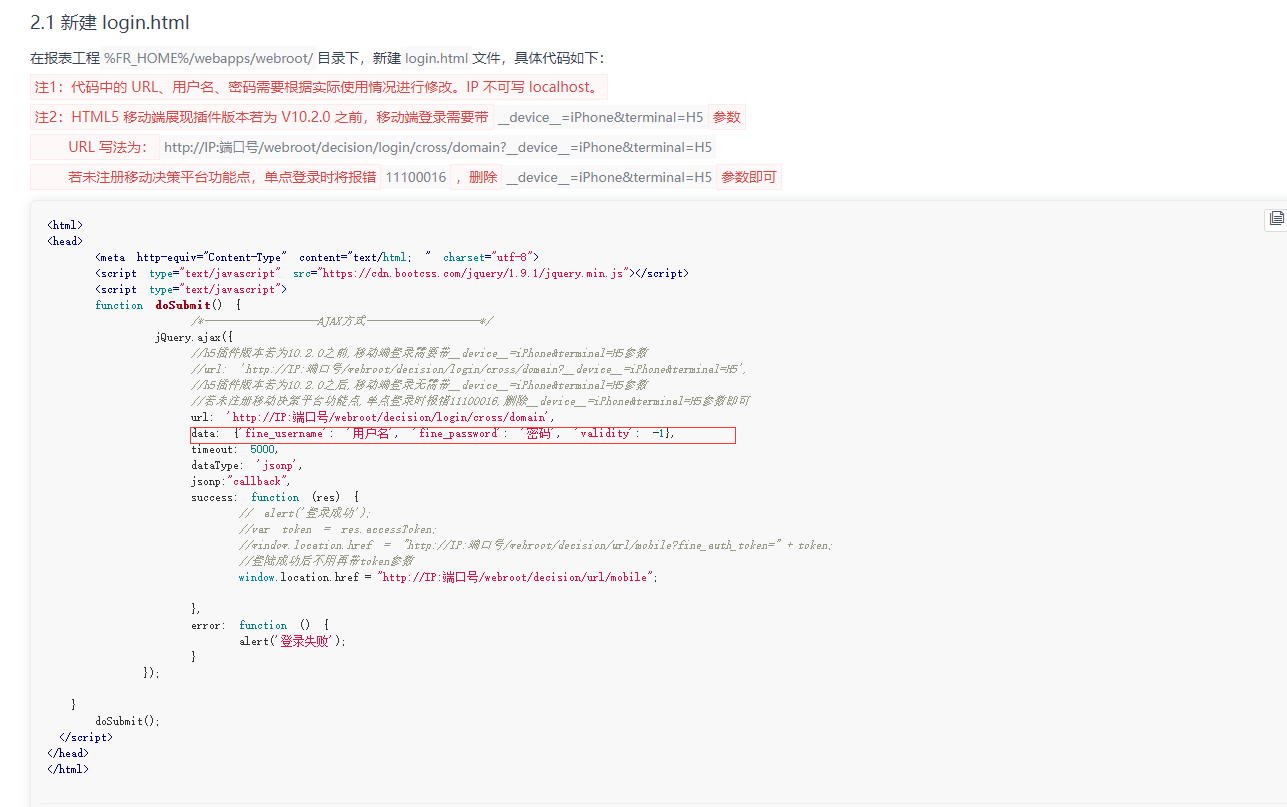The image size is (1287, 807).
Task: Click the 'error: function () {' code line
Action: tap(260, 625)
